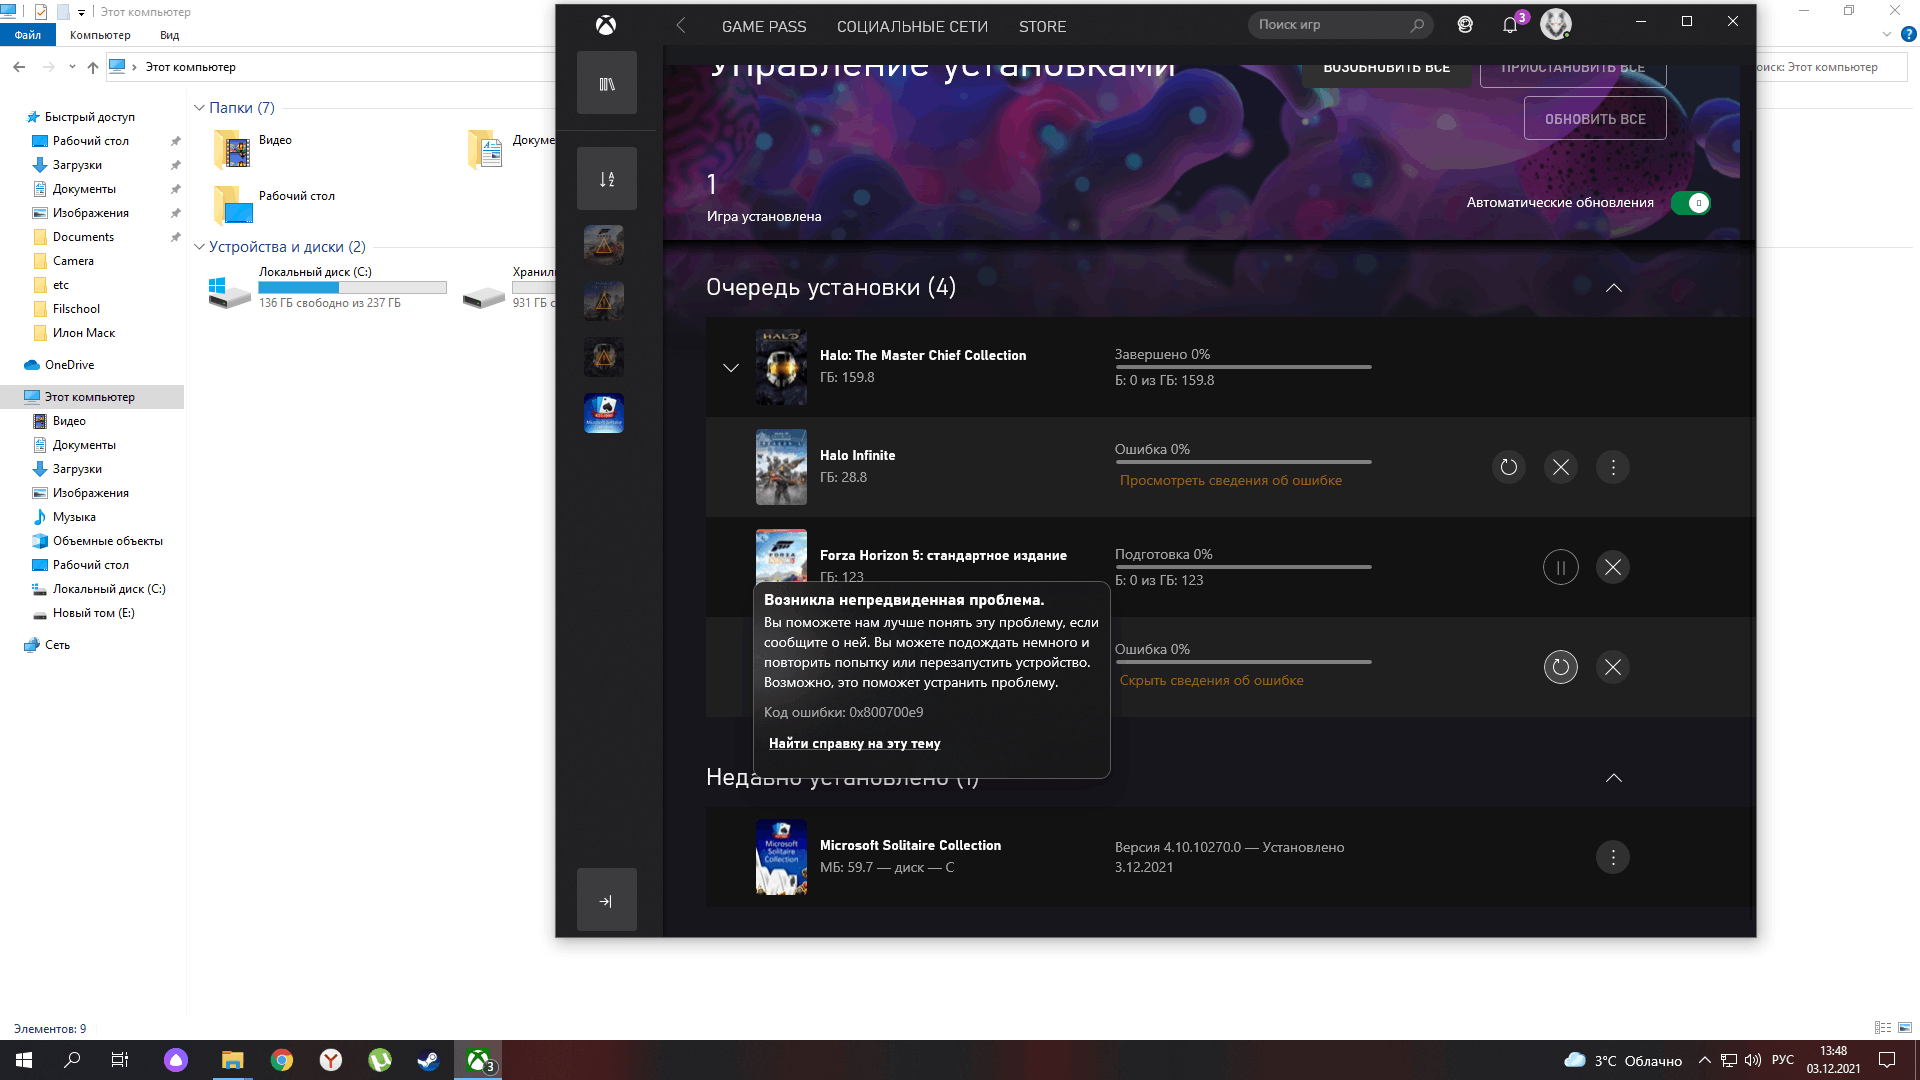The image size is (1920, 1080).
Task: Open Explorer Файл menu
Action: pos(28,35)
